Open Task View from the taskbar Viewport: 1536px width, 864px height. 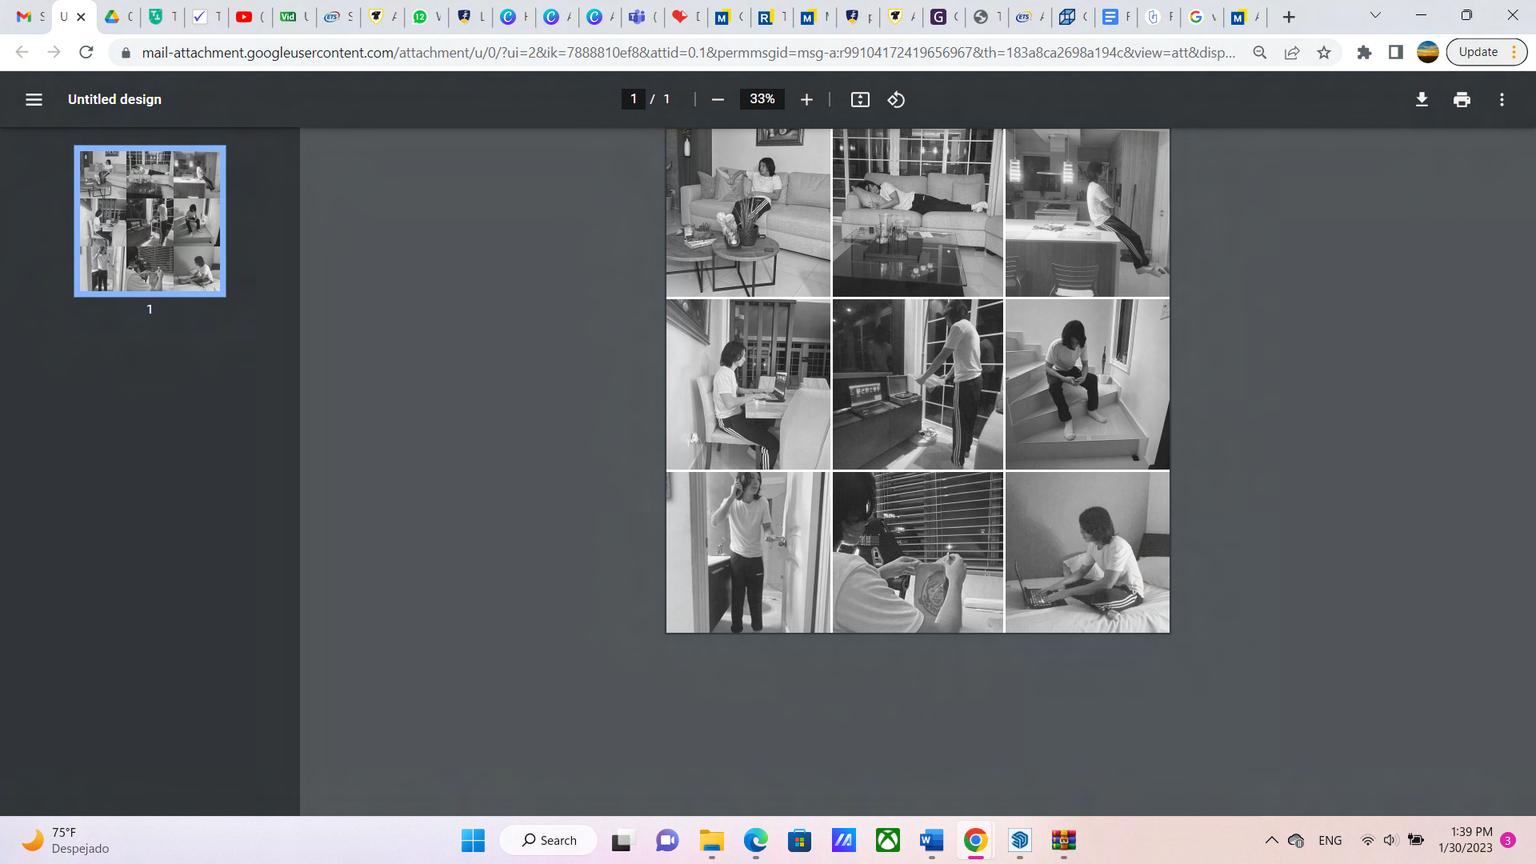point(621,840)
